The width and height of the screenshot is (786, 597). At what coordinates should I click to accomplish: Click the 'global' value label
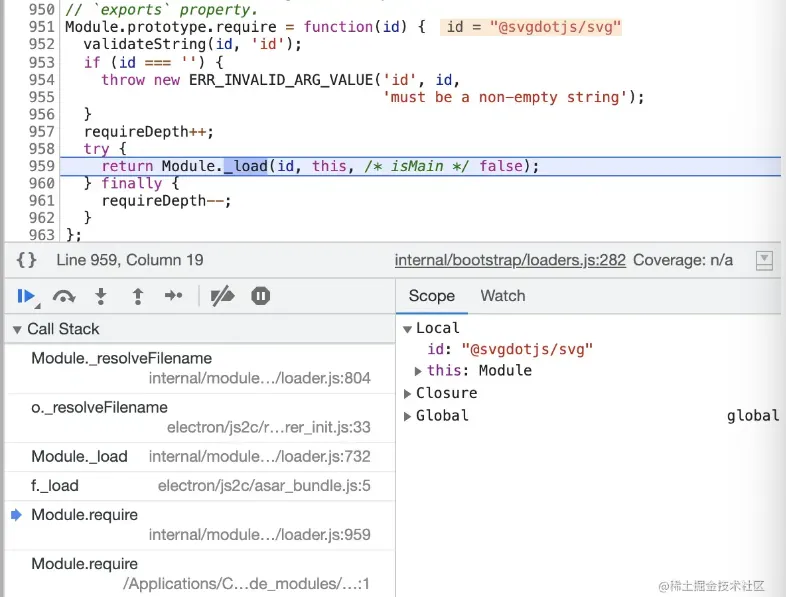(x=753, y=416)
